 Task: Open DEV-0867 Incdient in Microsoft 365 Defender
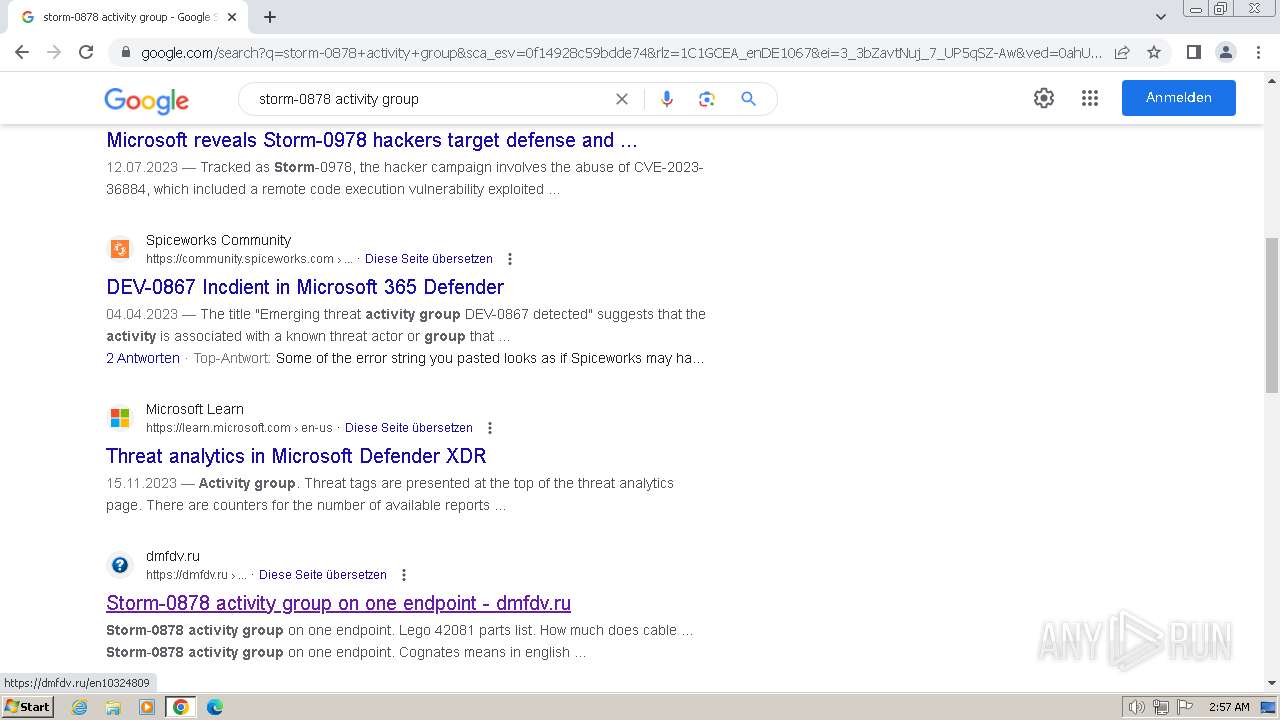click(305, 287)
